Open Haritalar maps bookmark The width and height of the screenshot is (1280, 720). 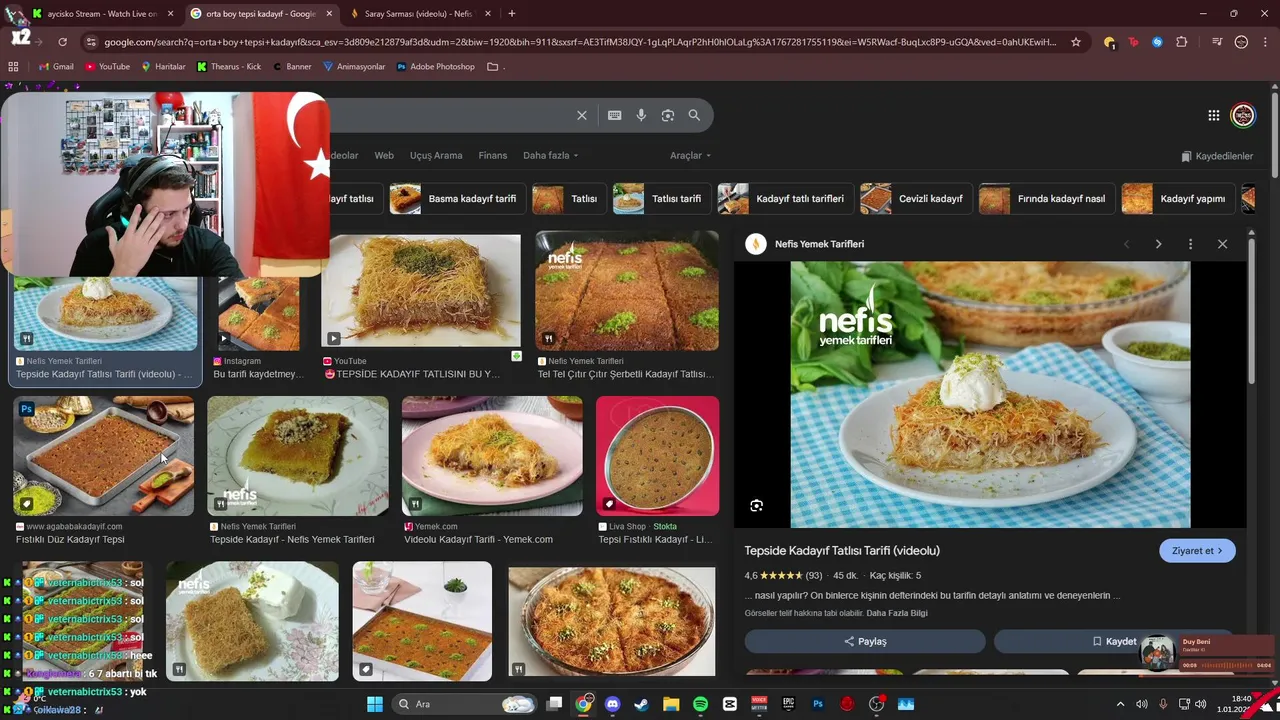163,67
